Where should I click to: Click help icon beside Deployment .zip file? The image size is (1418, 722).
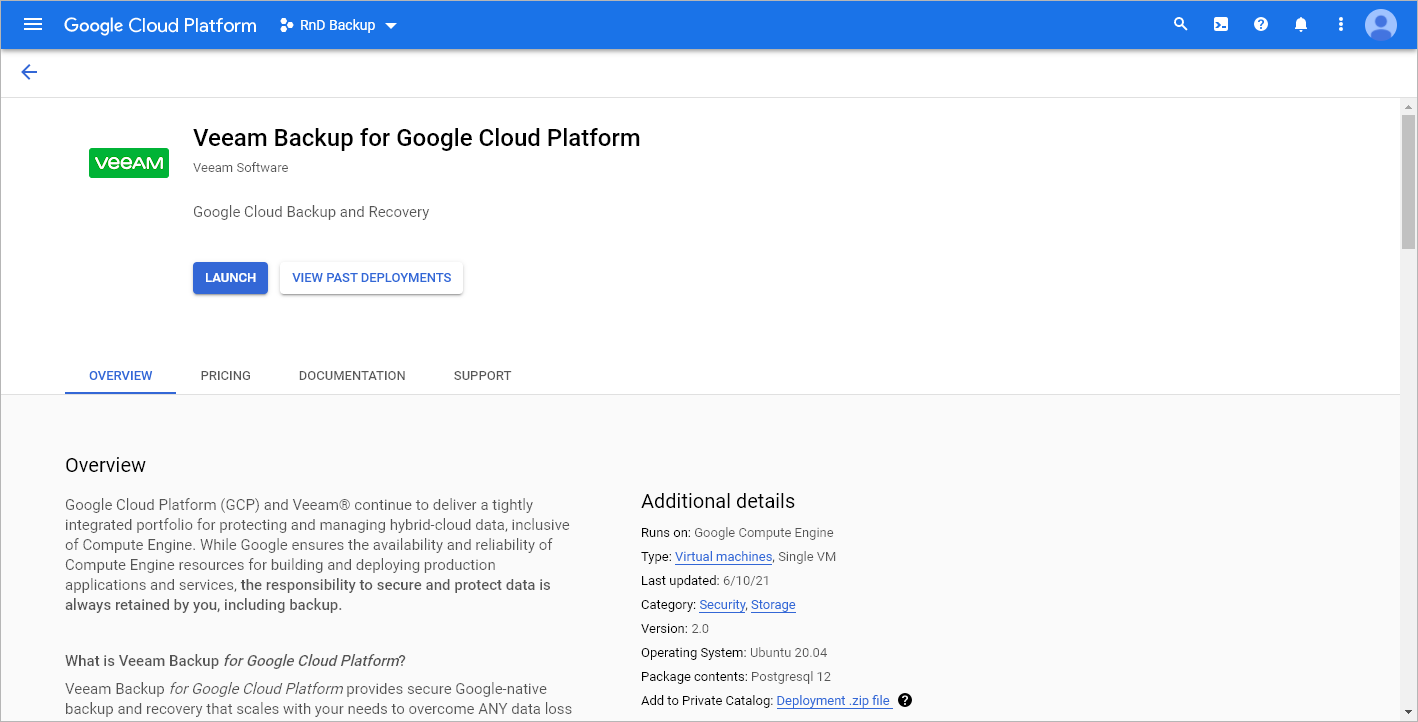pyautogui.click(x=905, y=700)
